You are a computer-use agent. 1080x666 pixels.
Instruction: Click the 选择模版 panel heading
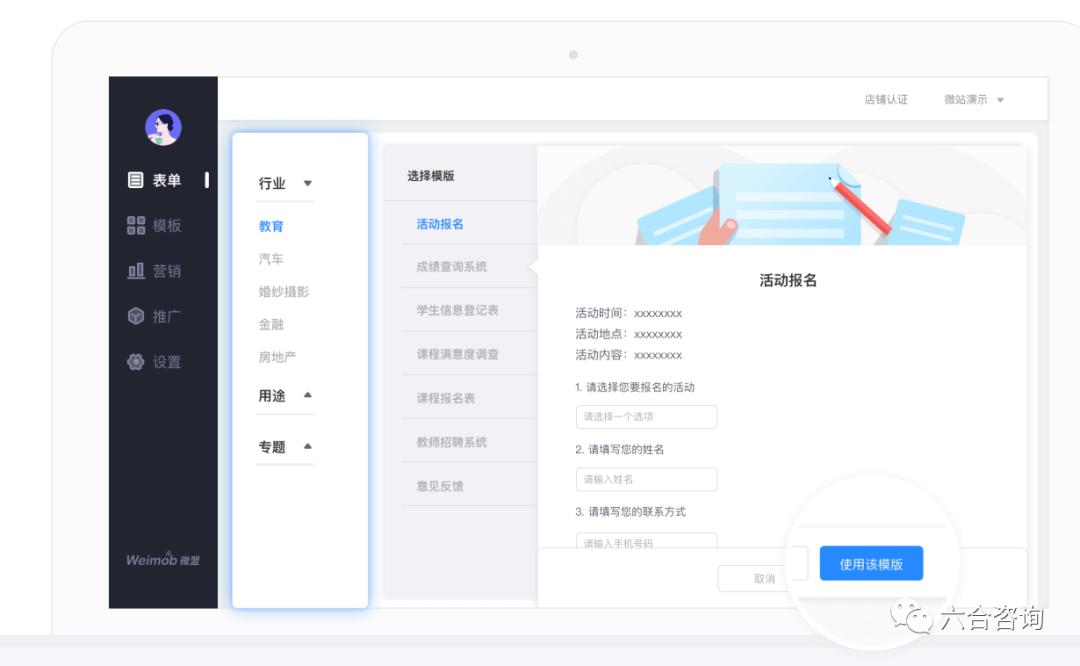click(430, 176)
